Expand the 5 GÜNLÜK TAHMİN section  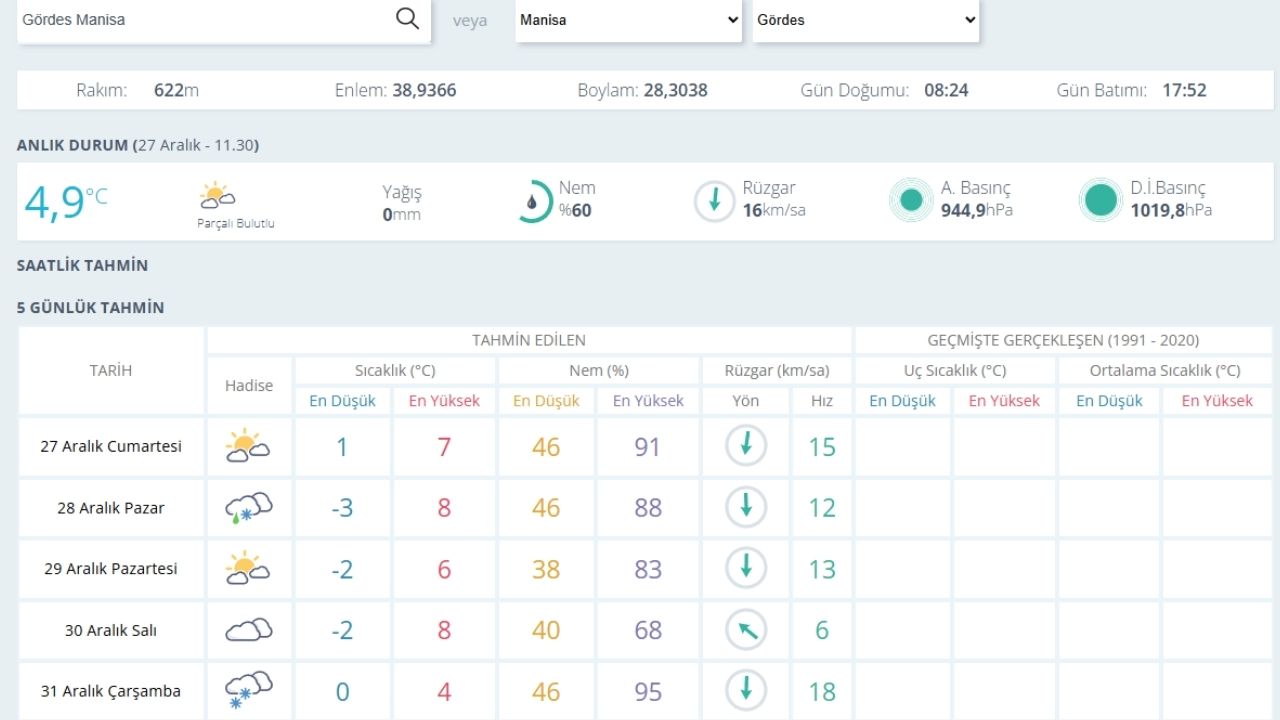pyautogui.click(x=90, y=307)
